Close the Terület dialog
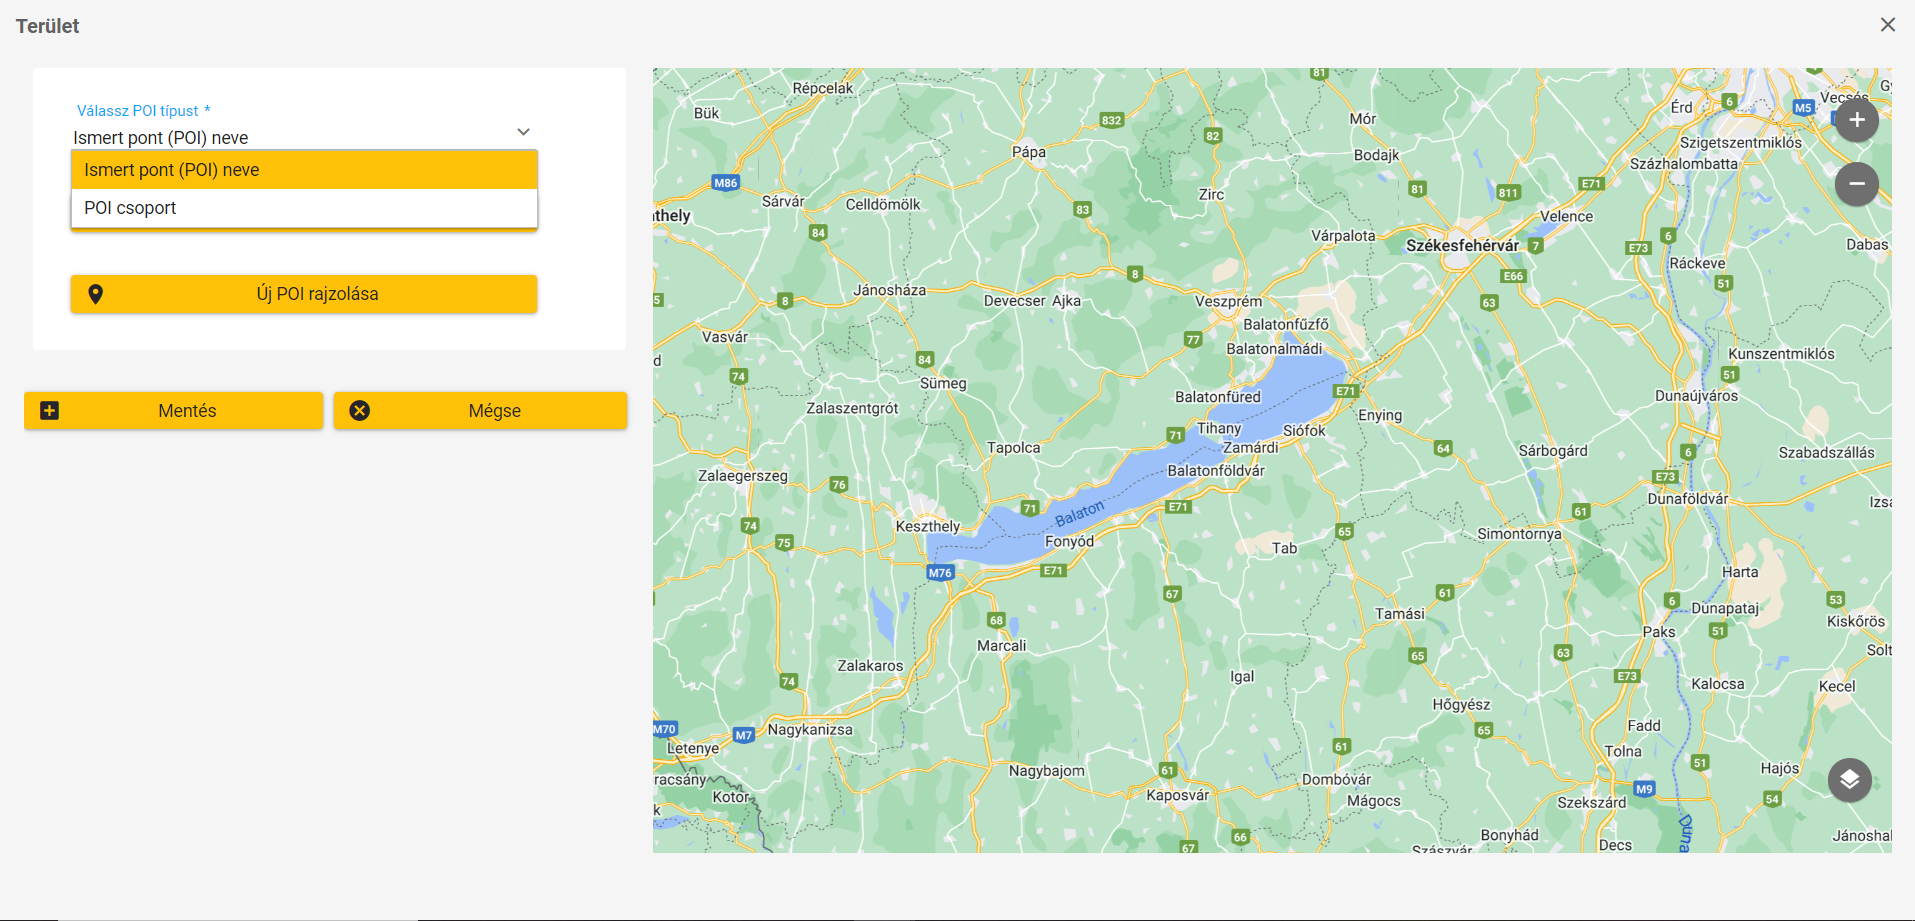The image size is (1915, 921). [x=1887, y=25]
